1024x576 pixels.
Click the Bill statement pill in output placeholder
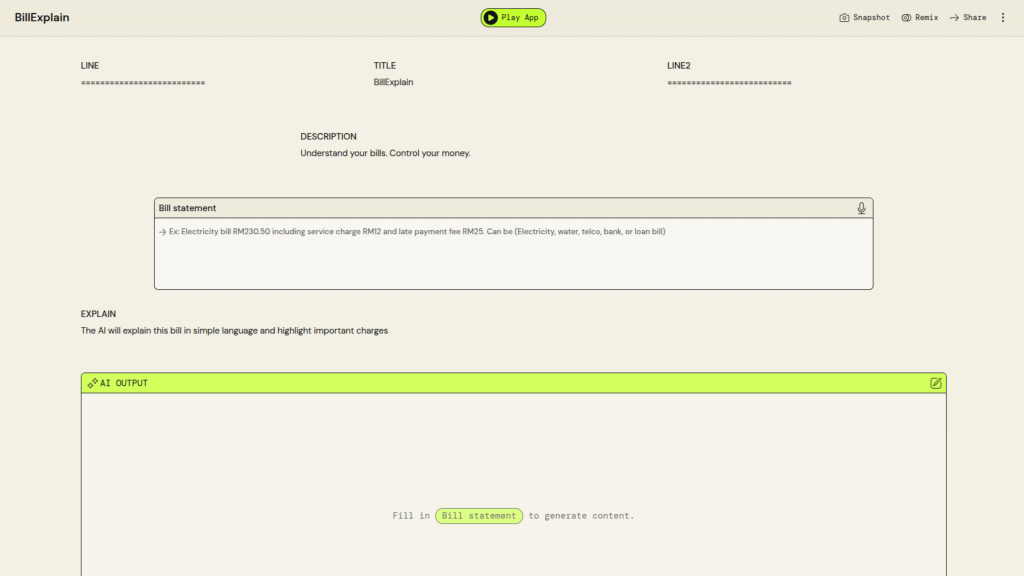[479, 516]
